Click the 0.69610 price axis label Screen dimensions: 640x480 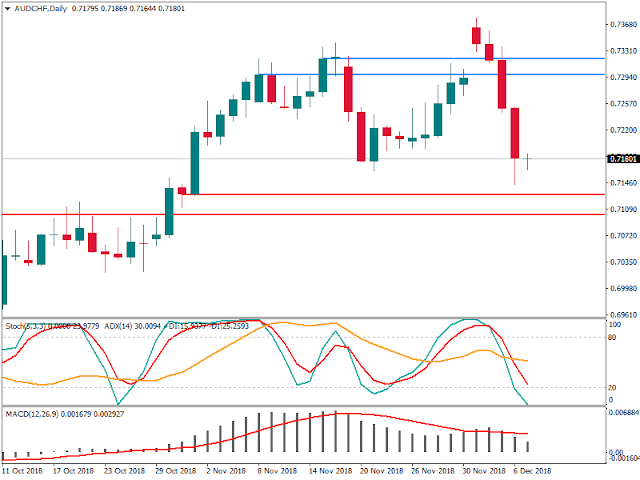pos(623,315)
